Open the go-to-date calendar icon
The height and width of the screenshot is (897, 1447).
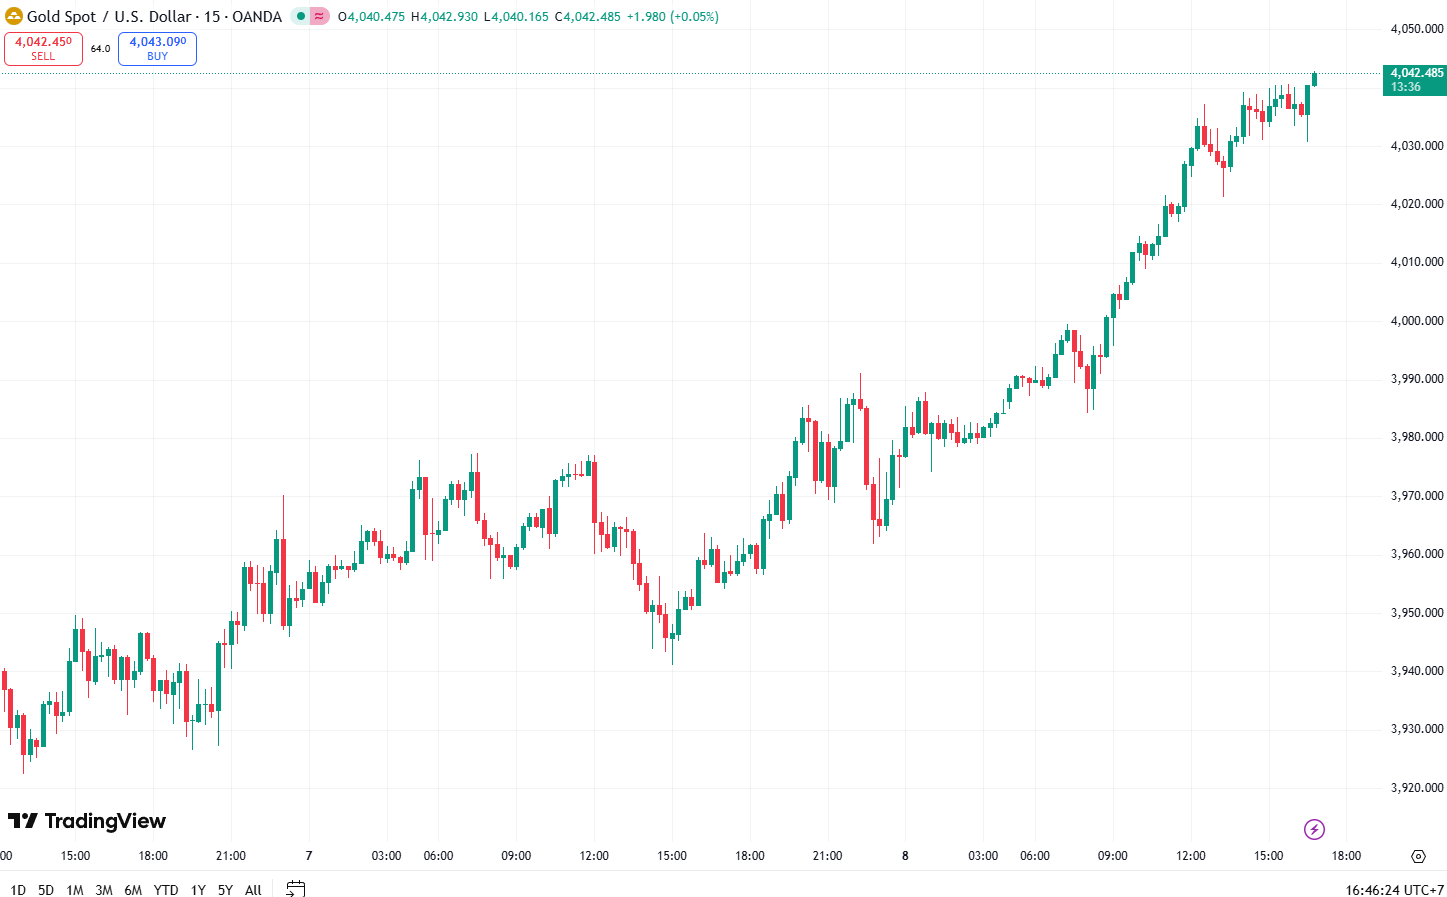(x=295, y=888)
